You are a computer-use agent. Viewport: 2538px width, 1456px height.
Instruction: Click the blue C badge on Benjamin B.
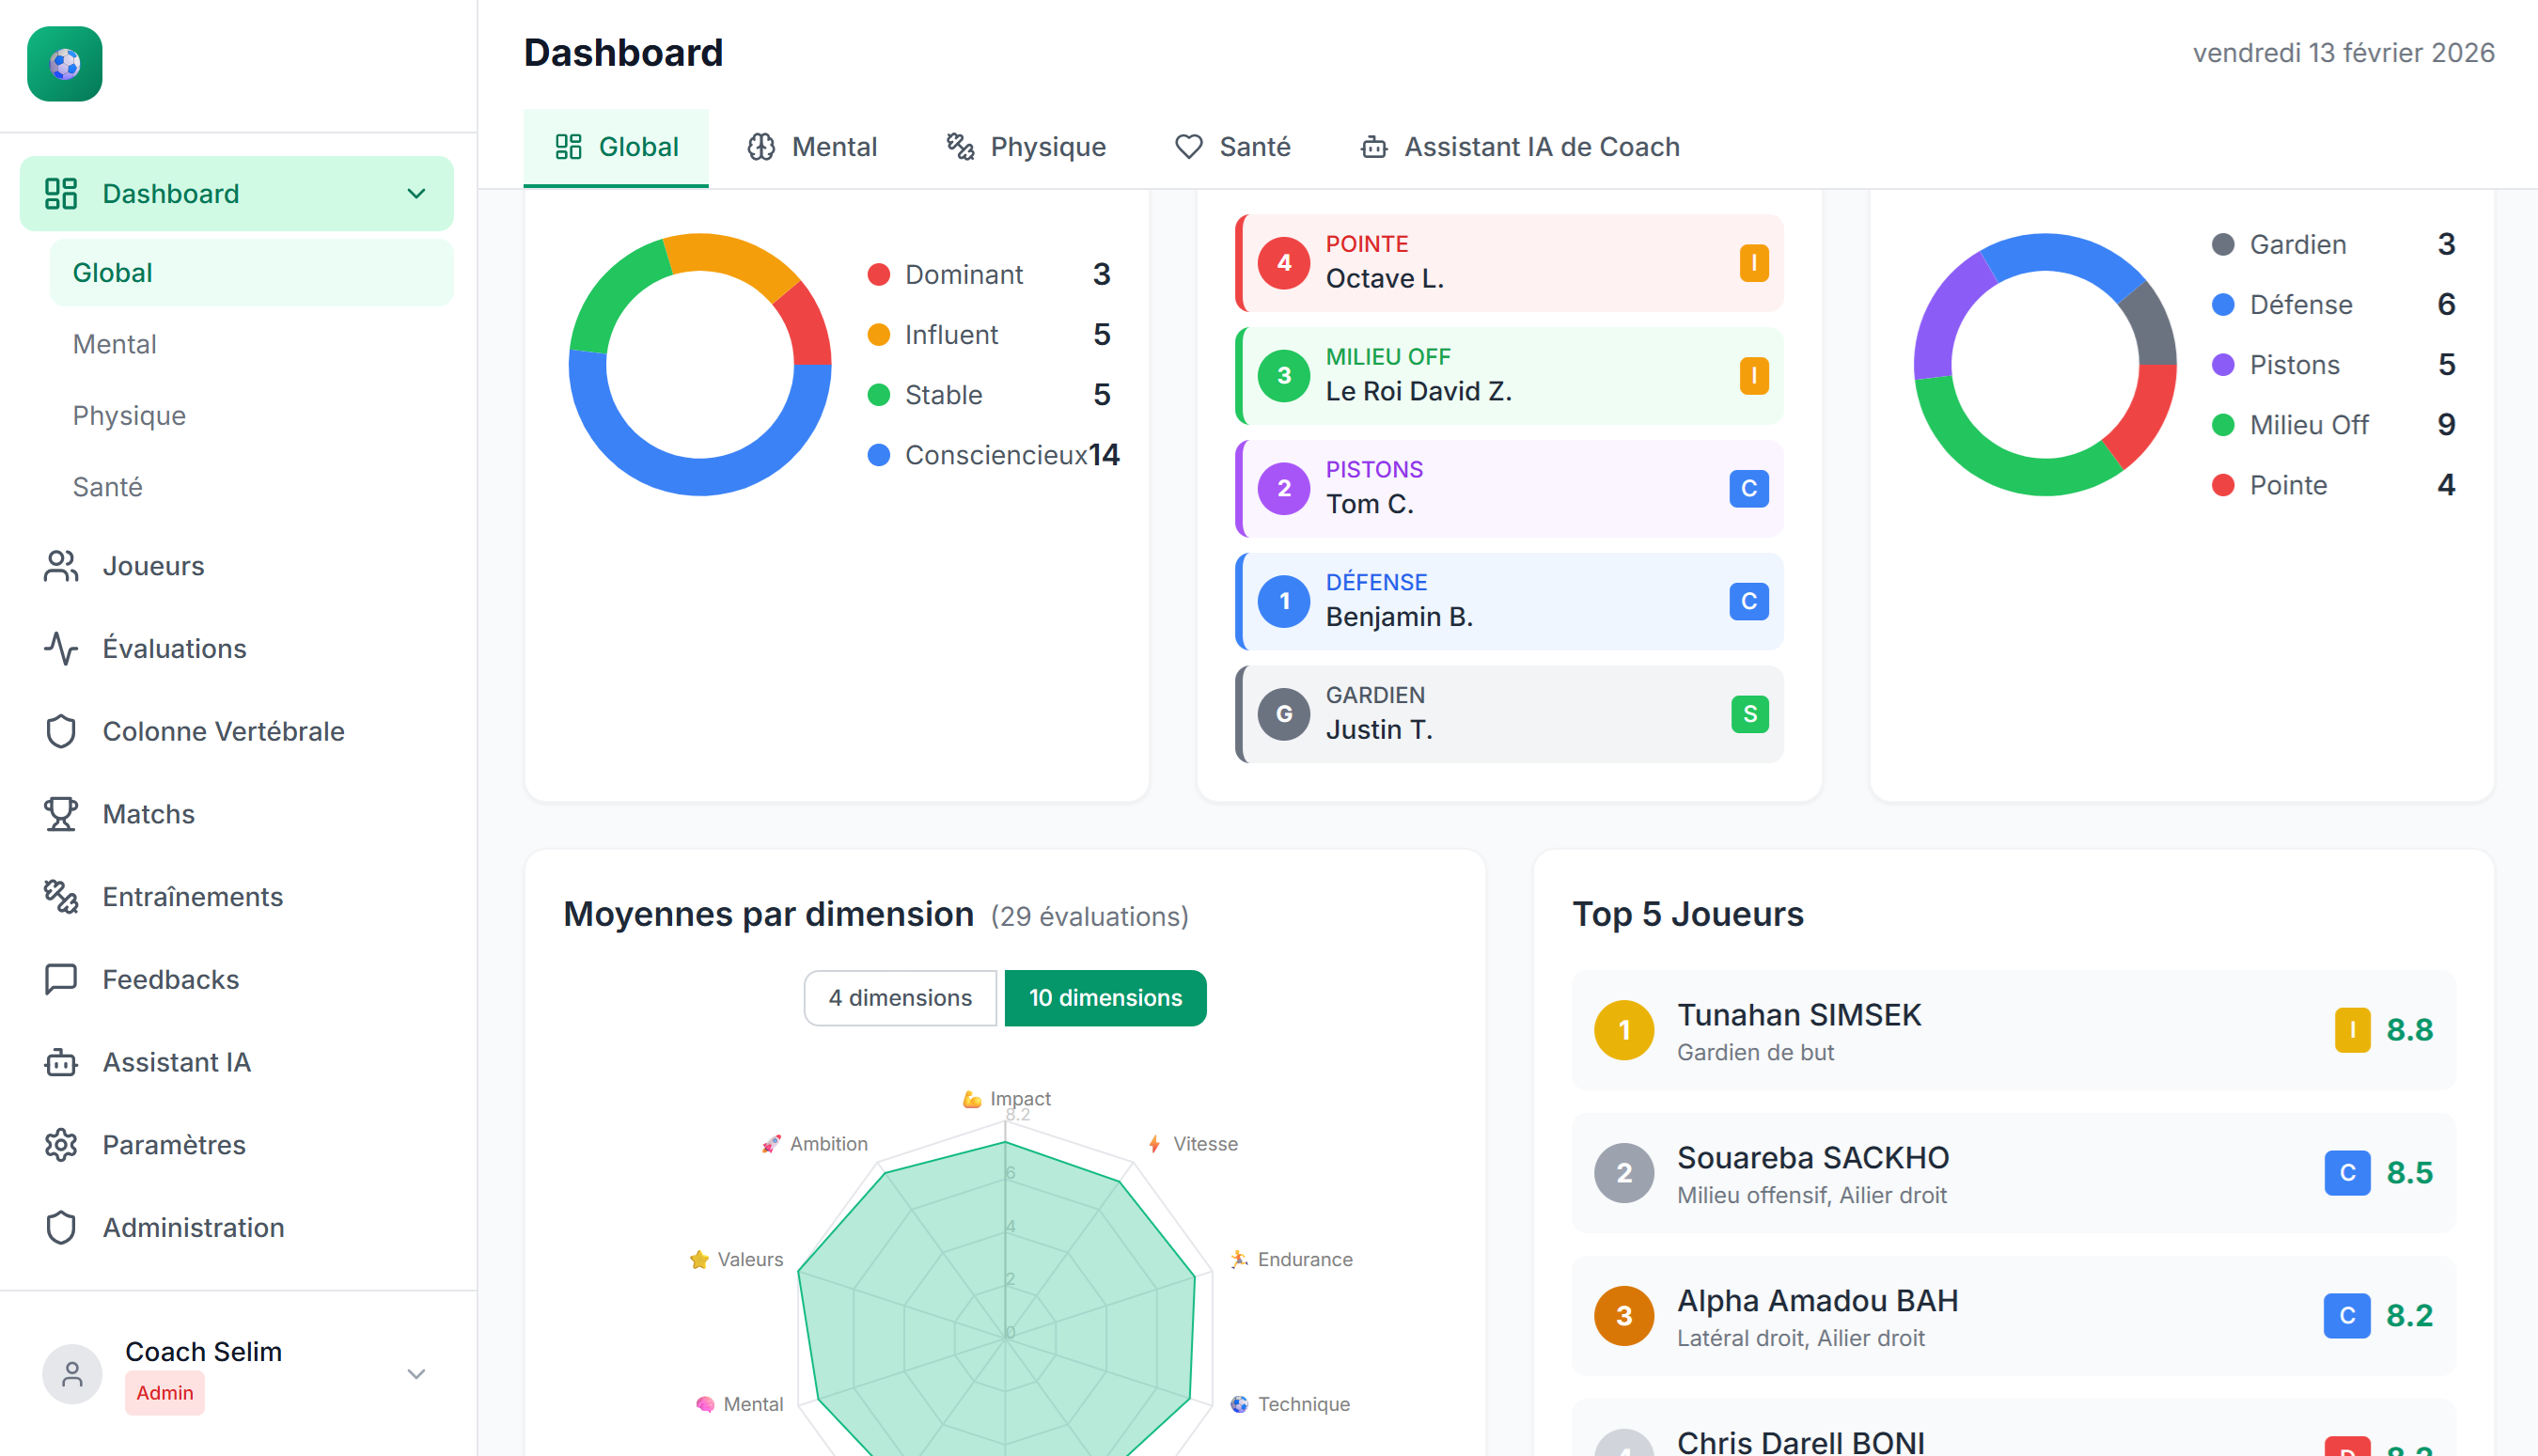(1749, 602)
